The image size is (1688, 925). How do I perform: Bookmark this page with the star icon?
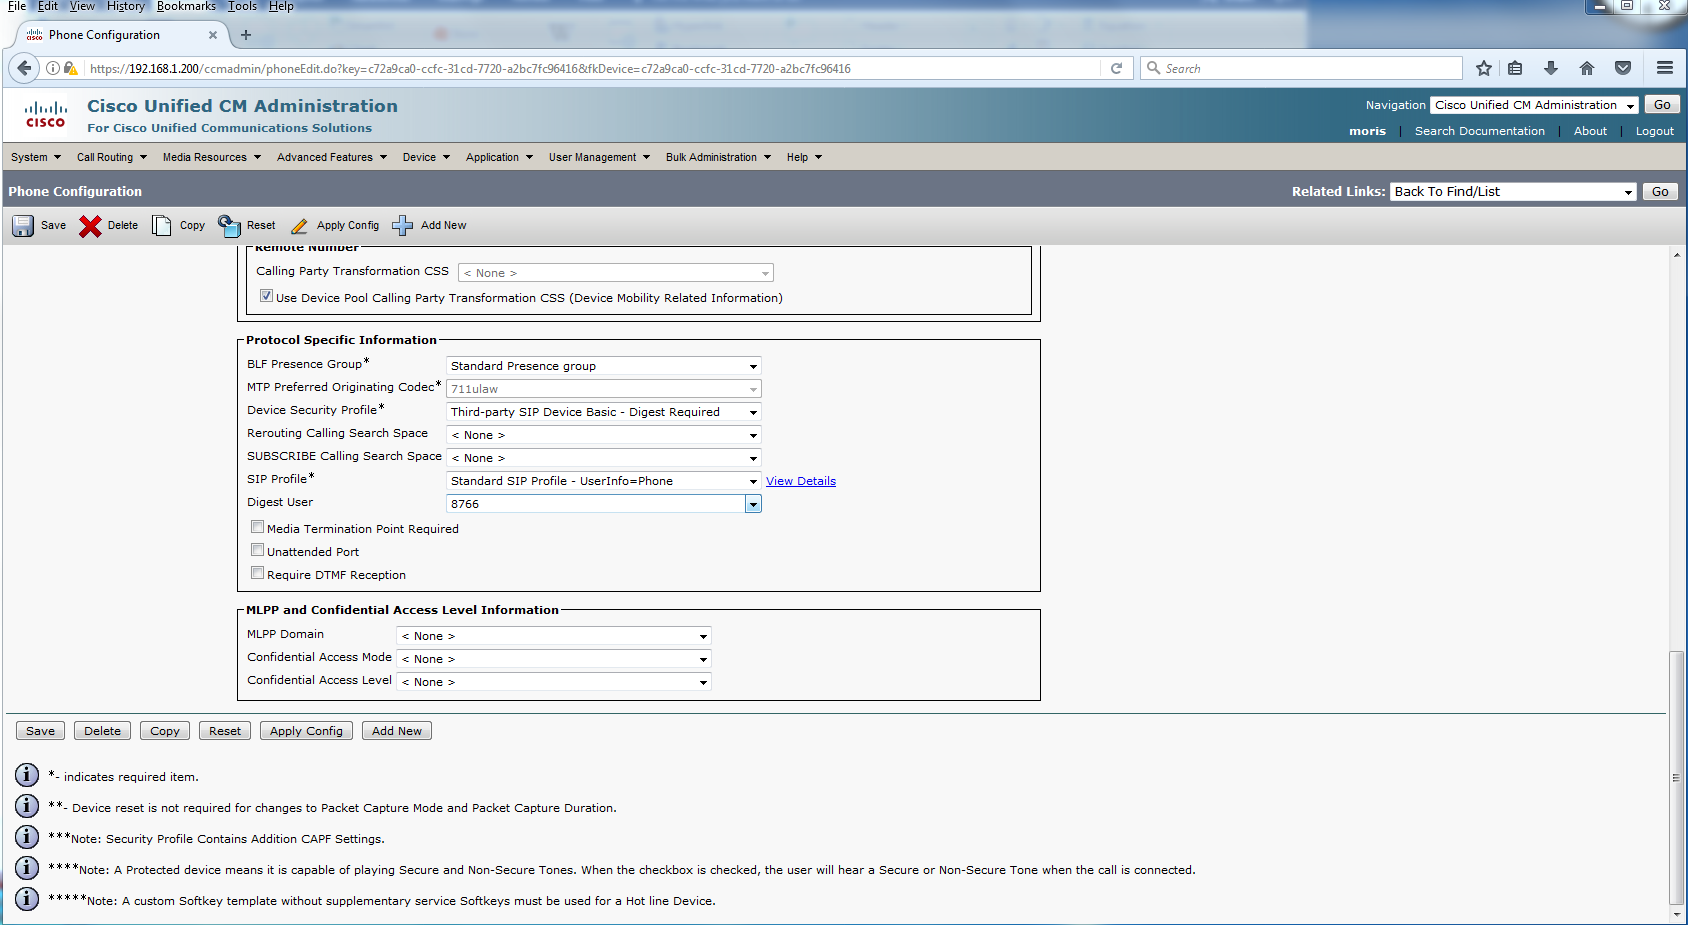tap(1484, 68)
